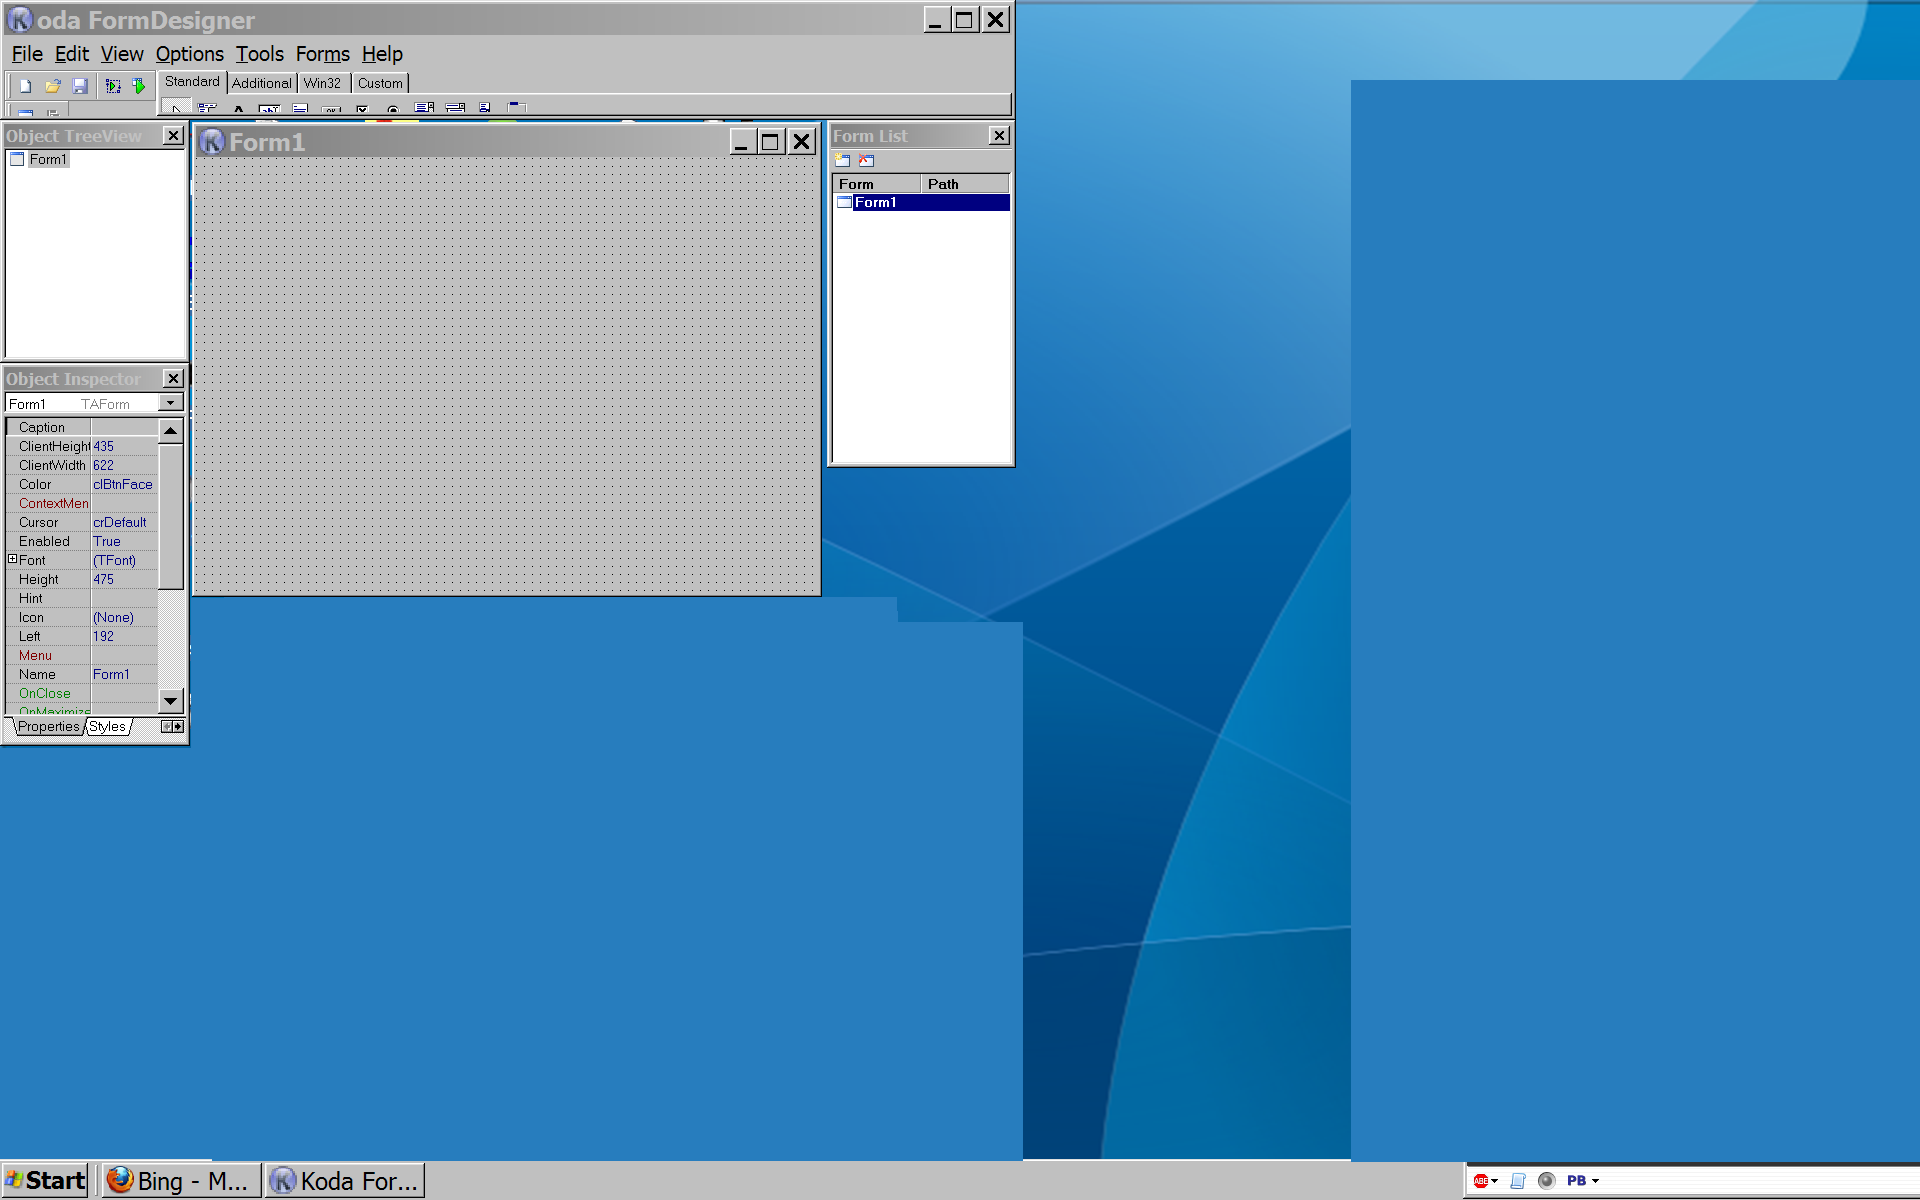Click the generate code icon with dotted frame
Screen dimensions: 1920x1200
(x=113, y=86)
